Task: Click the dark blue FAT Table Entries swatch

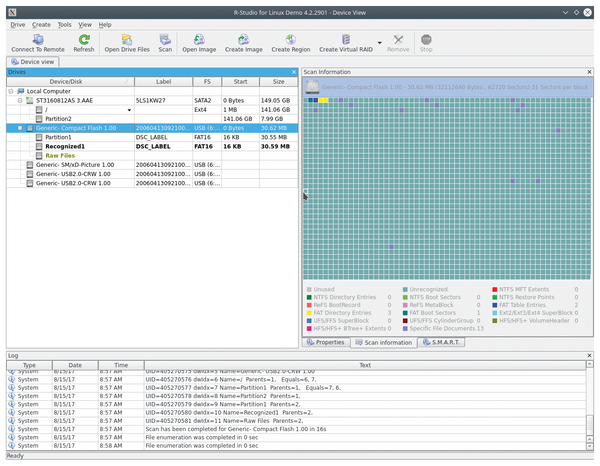Action: pos(494,305)
